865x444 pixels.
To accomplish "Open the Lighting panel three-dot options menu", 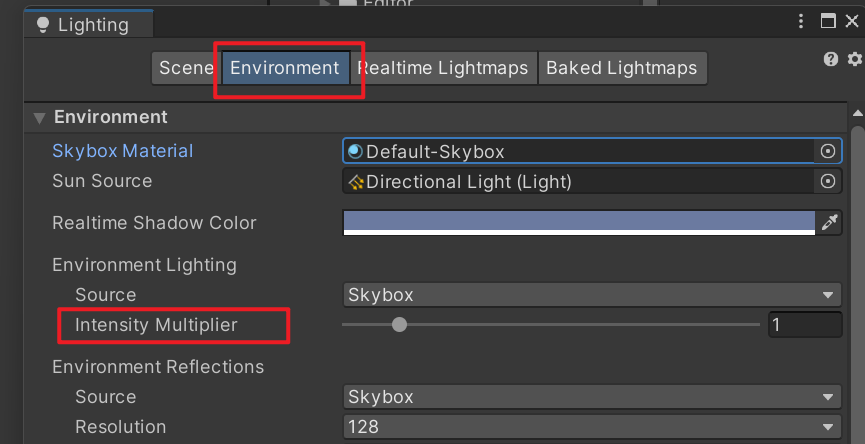I will 800,22.
